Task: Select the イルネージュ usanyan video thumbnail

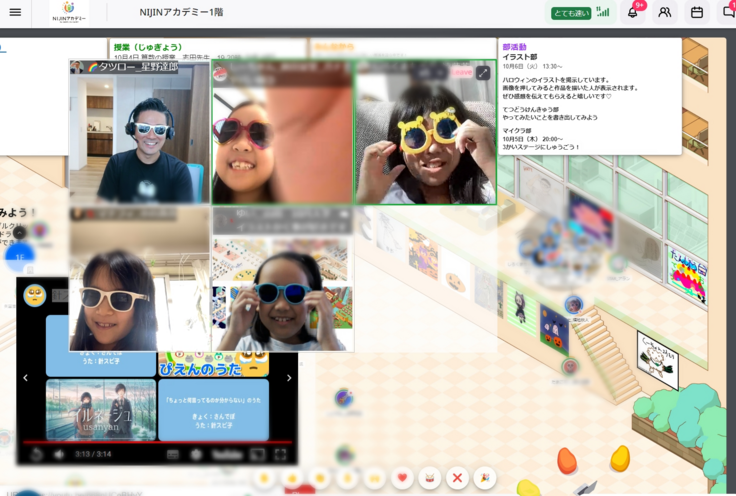Action: click(x=100, y=408)
